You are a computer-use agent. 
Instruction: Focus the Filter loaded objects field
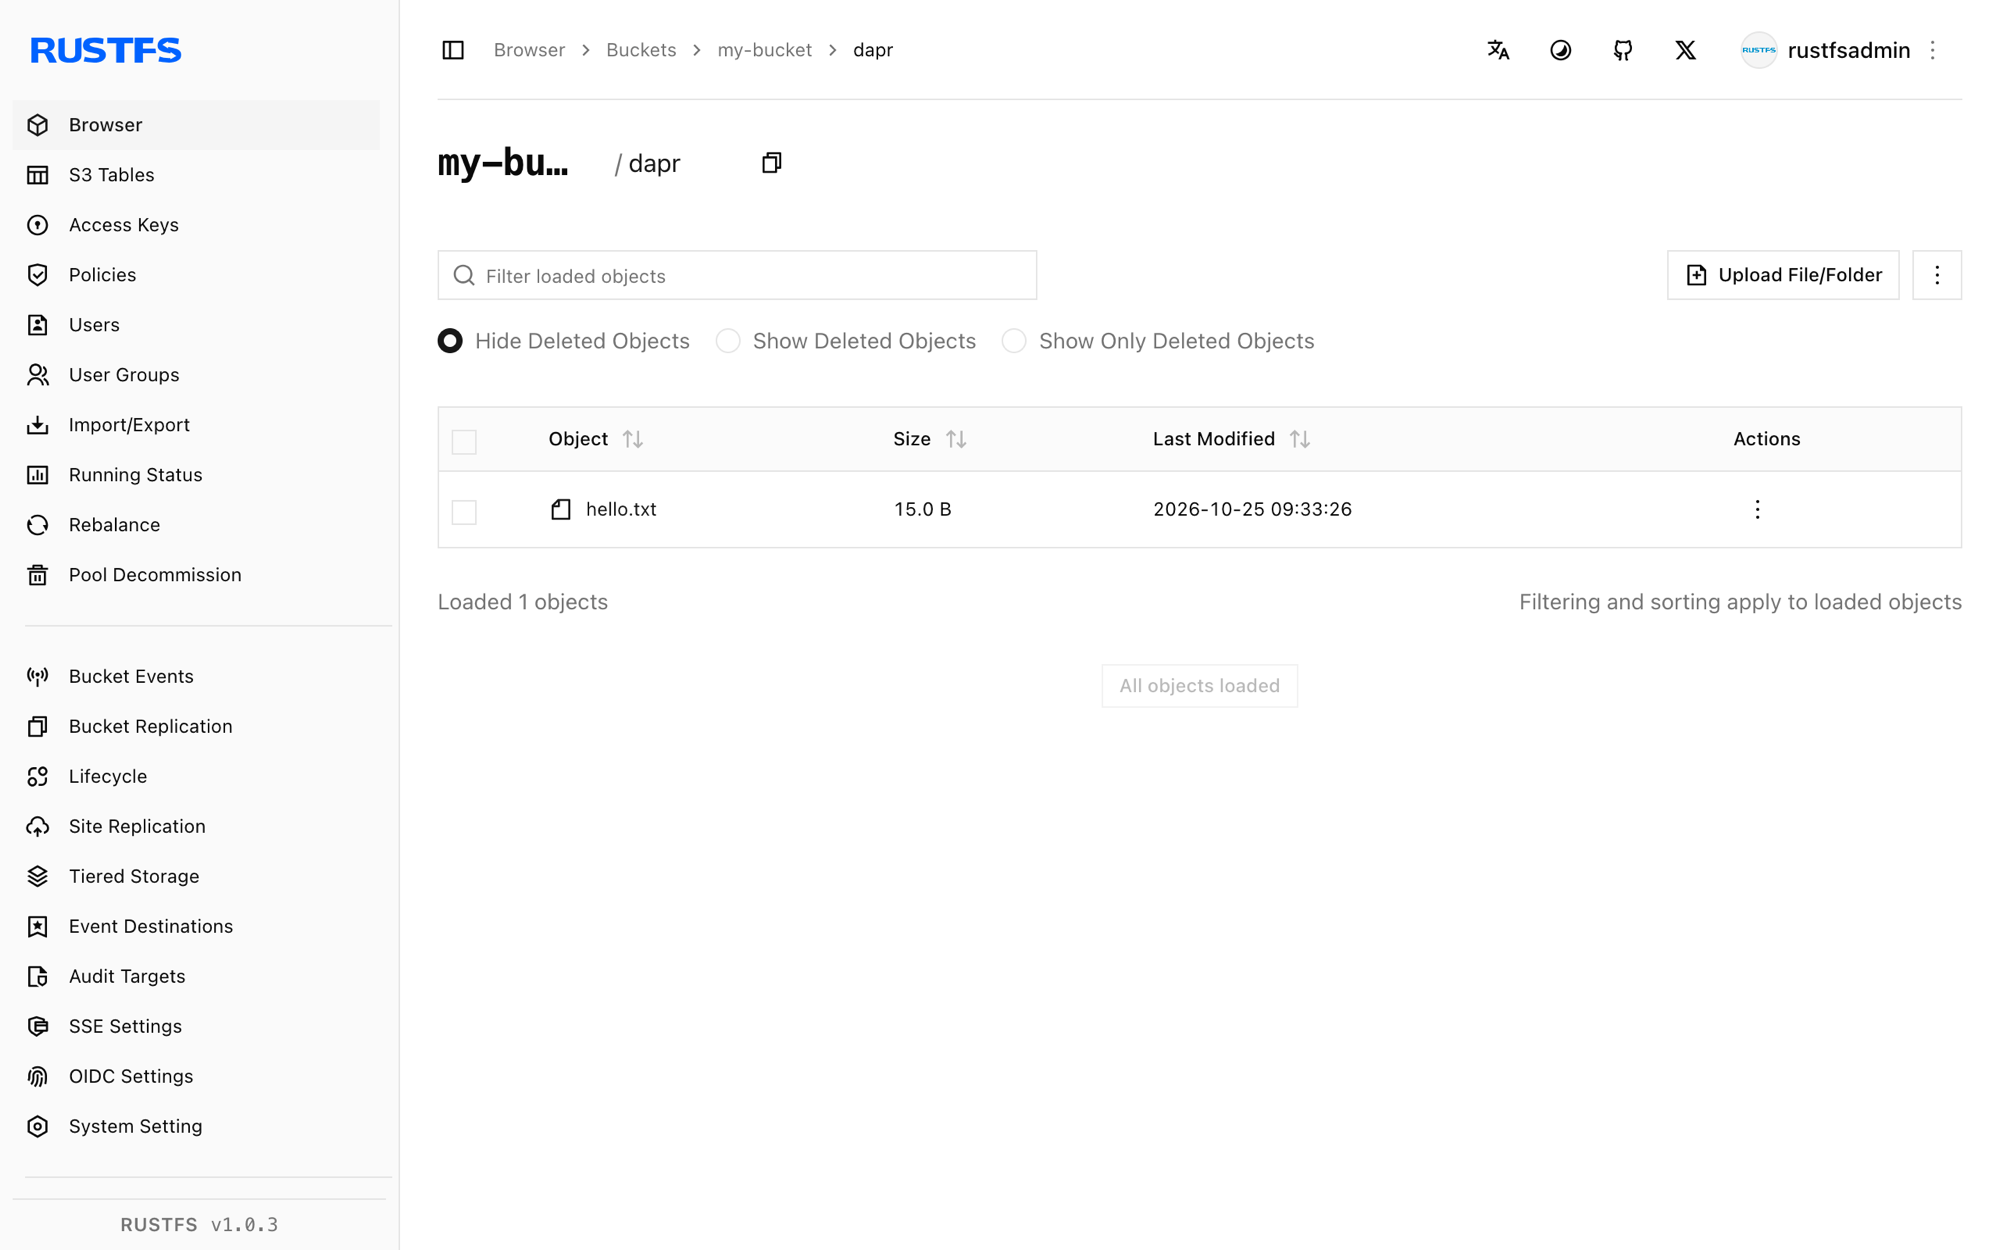(737, 275)
